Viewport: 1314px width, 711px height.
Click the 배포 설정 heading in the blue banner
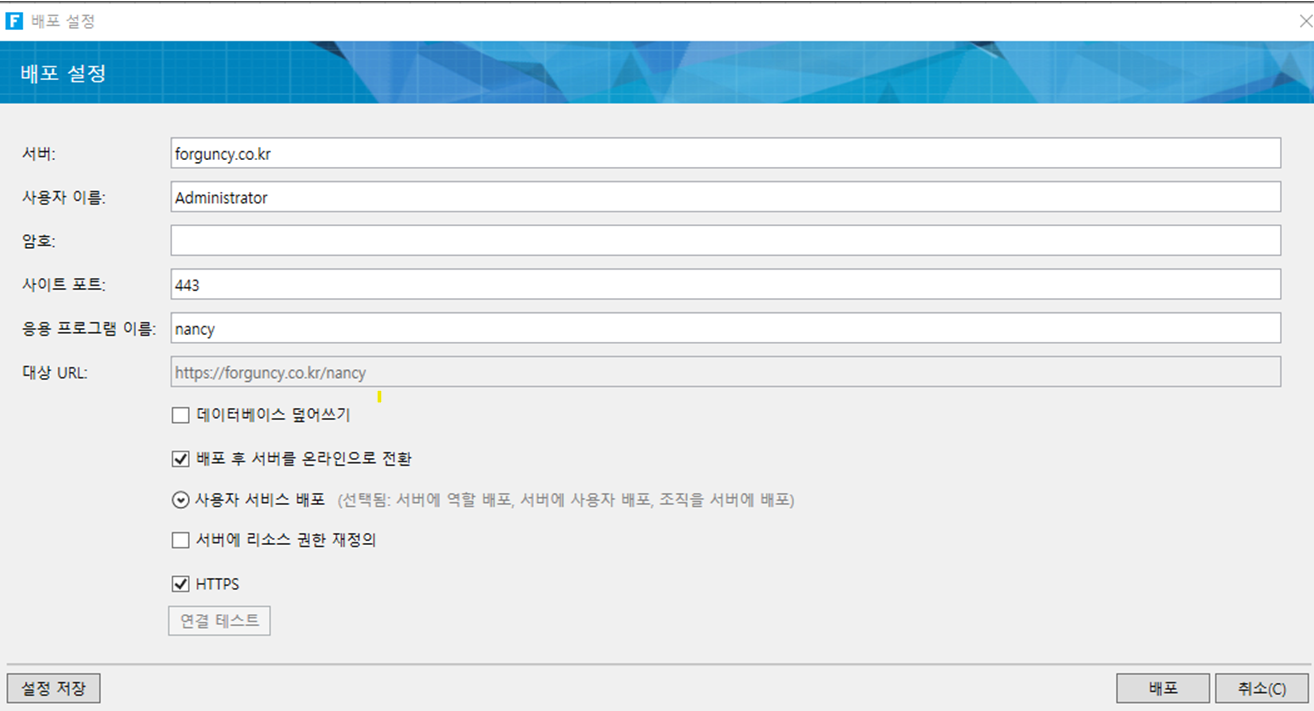63,73
